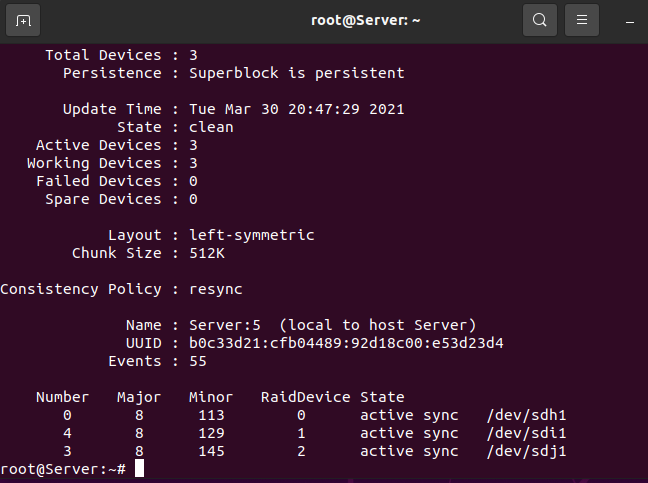Click 'active sync' in the /dev/sdh1 row

[x=409, y=415]
